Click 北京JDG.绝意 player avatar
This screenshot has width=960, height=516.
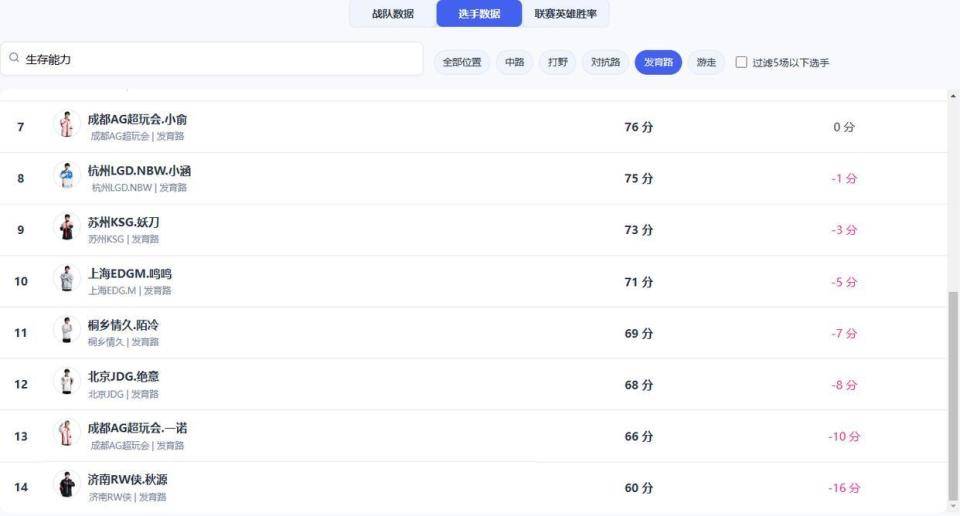click(x=66, y=383)
